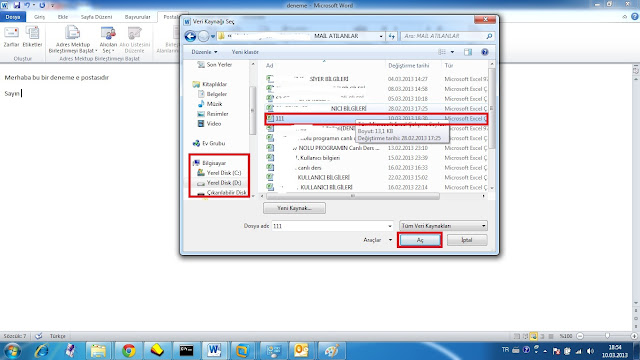Refresh the folder location in address bar
Screen dimensions: 640x360
point(392,36)
